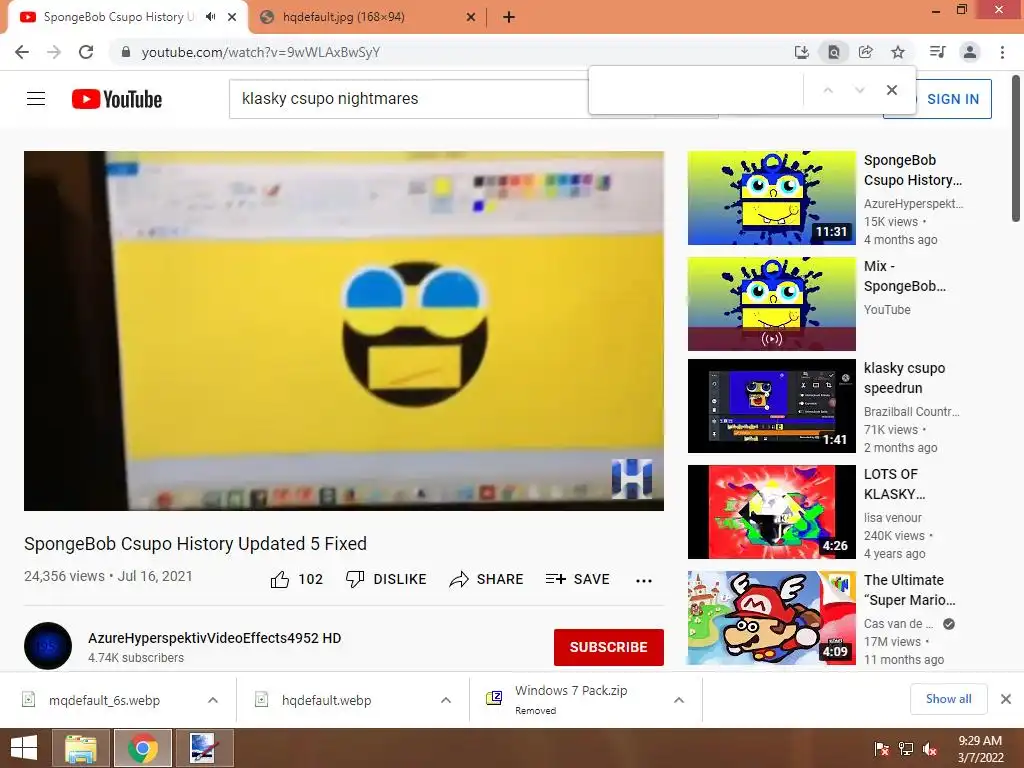Go to next find result arrow
1024x768 pixels.
click(x=859, y=90)
